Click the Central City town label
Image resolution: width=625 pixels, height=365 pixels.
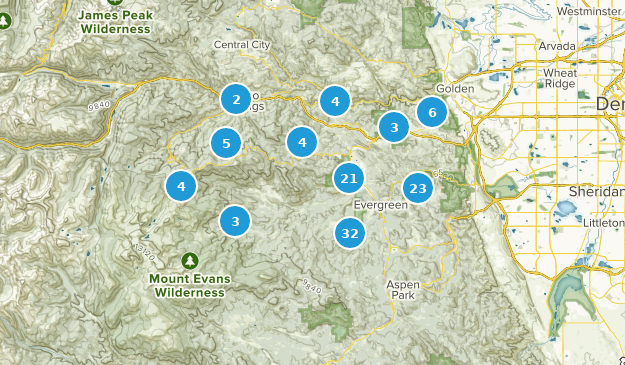click(x=242, y=45)
